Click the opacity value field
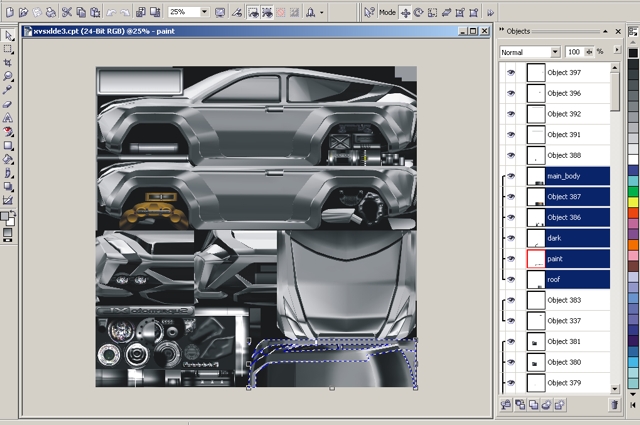The width and height of the screenshot is (640, 425). [x=574, y=51]
